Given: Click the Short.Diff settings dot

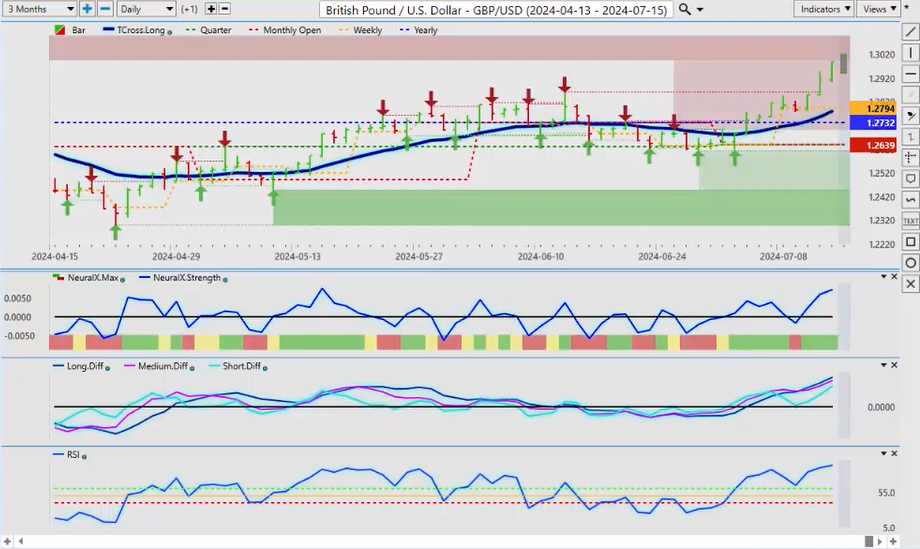Looking at the screenshot, I should (265, 368).
